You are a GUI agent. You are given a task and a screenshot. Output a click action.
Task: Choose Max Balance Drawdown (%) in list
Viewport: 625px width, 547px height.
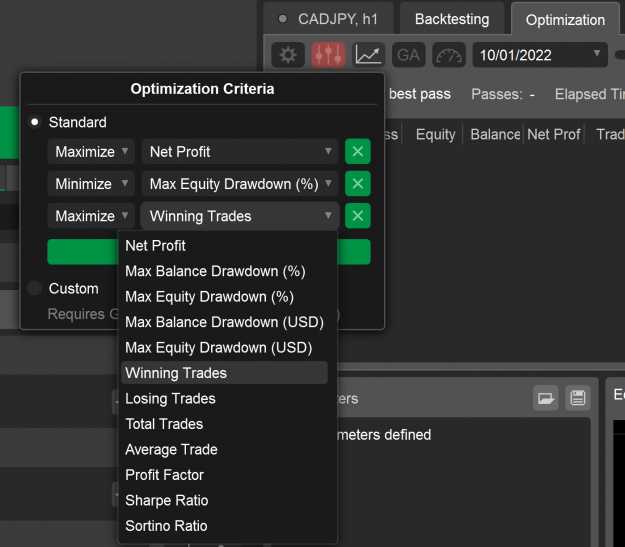(x=224, y=271)
